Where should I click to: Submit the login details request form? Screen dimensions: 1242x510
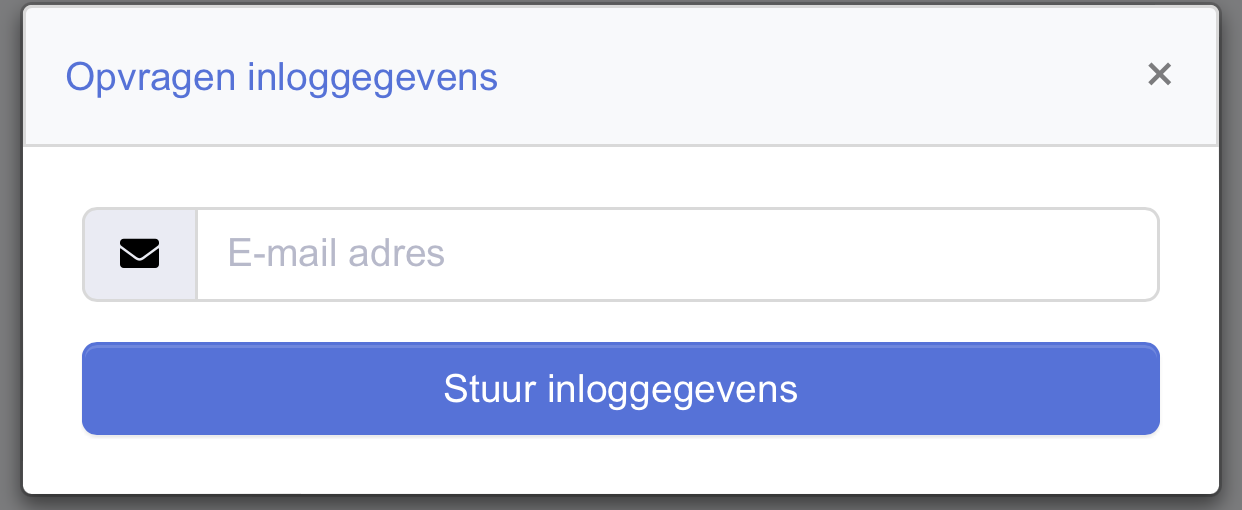[x=621, y=389]
